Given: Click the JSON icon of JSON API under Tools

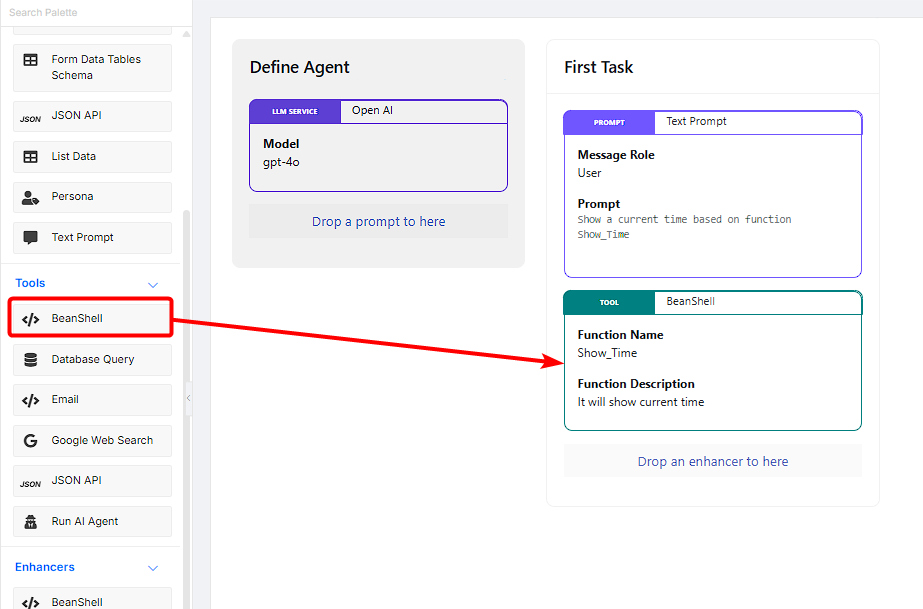Looking at the screenshot, I should (31, 484).
